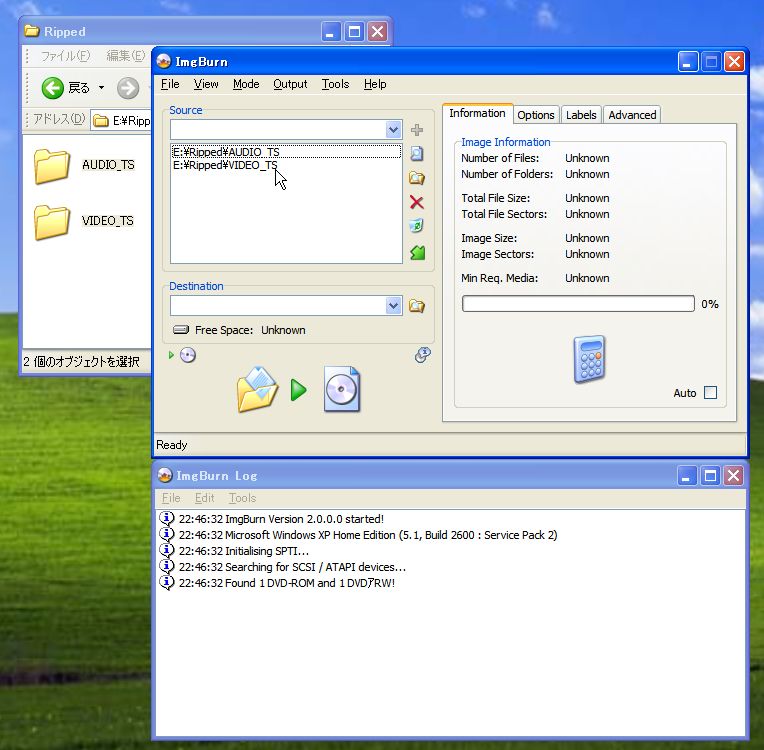Viewport: 764px width, 750px height.
Task: Open the Source dropdown list
Action: coord(393,130)
